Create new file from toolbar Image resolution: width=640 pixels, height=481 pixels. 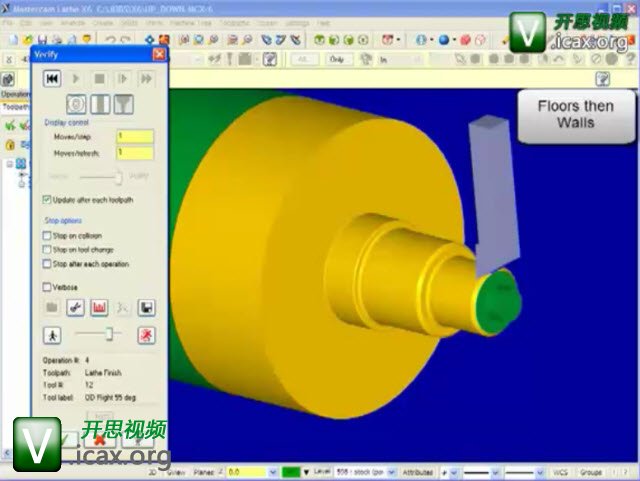(x=13, y=40)
